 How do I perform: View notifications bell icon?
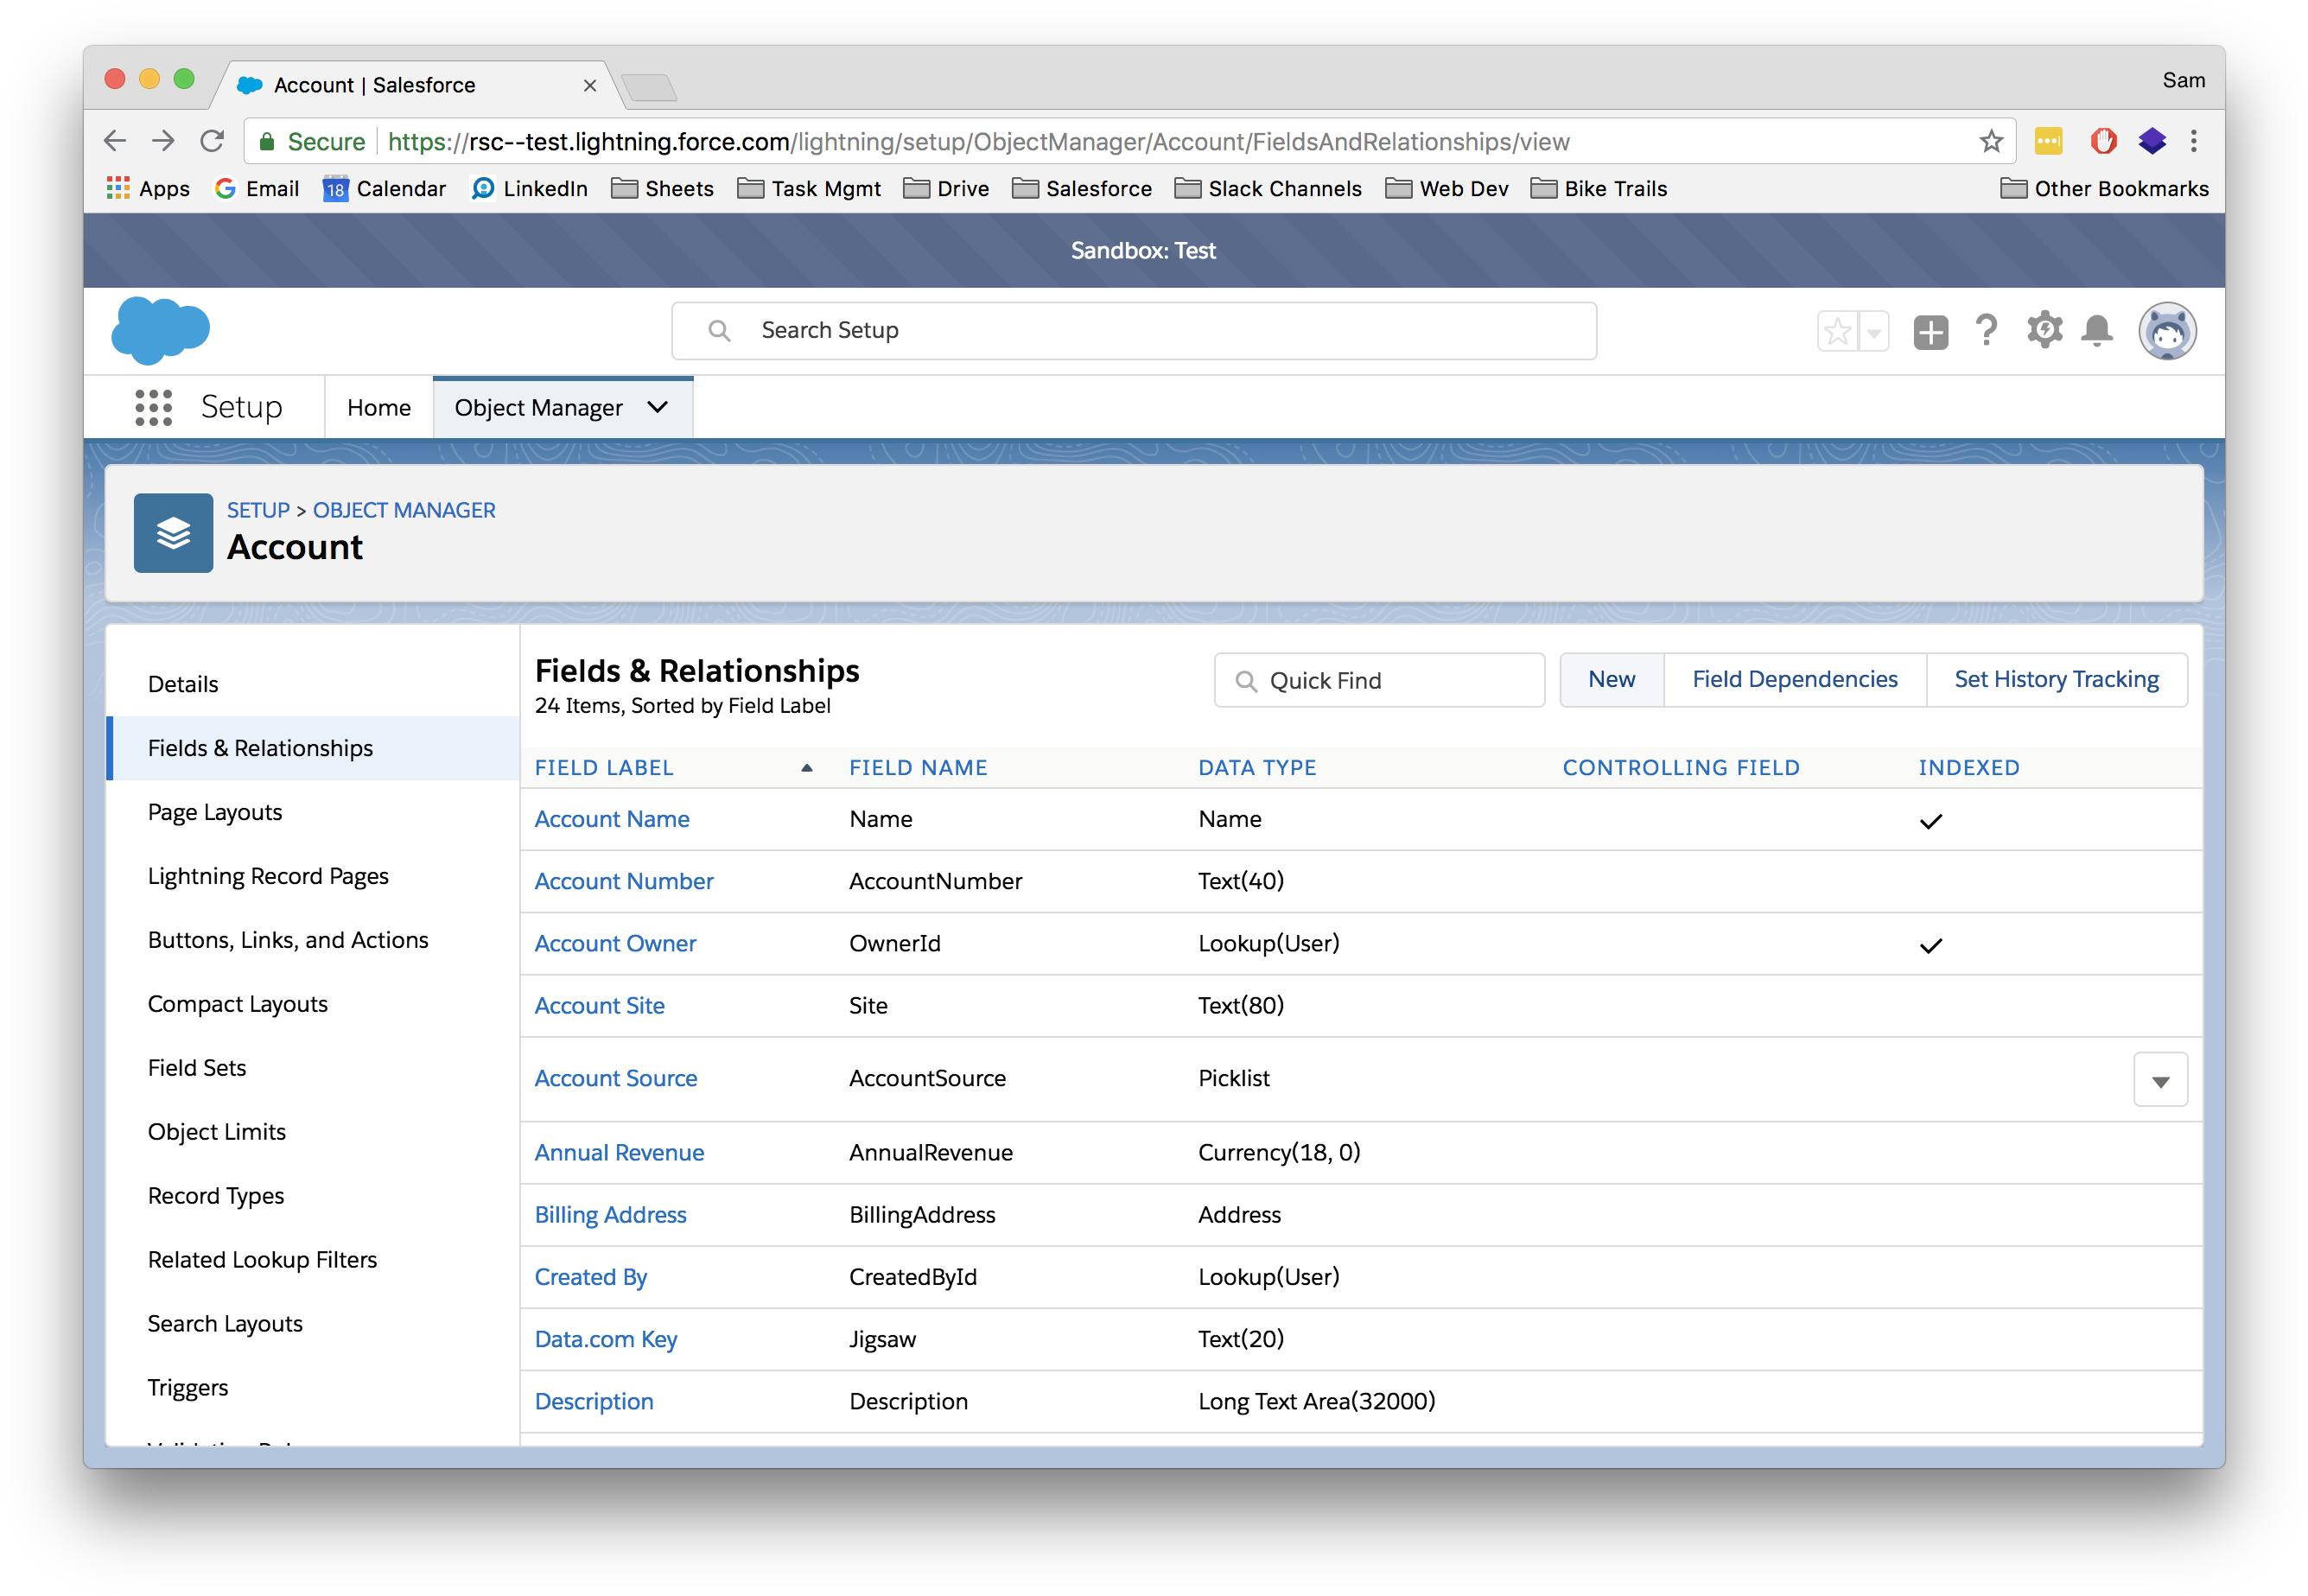pyautogui.click(x=2096, y=330)
